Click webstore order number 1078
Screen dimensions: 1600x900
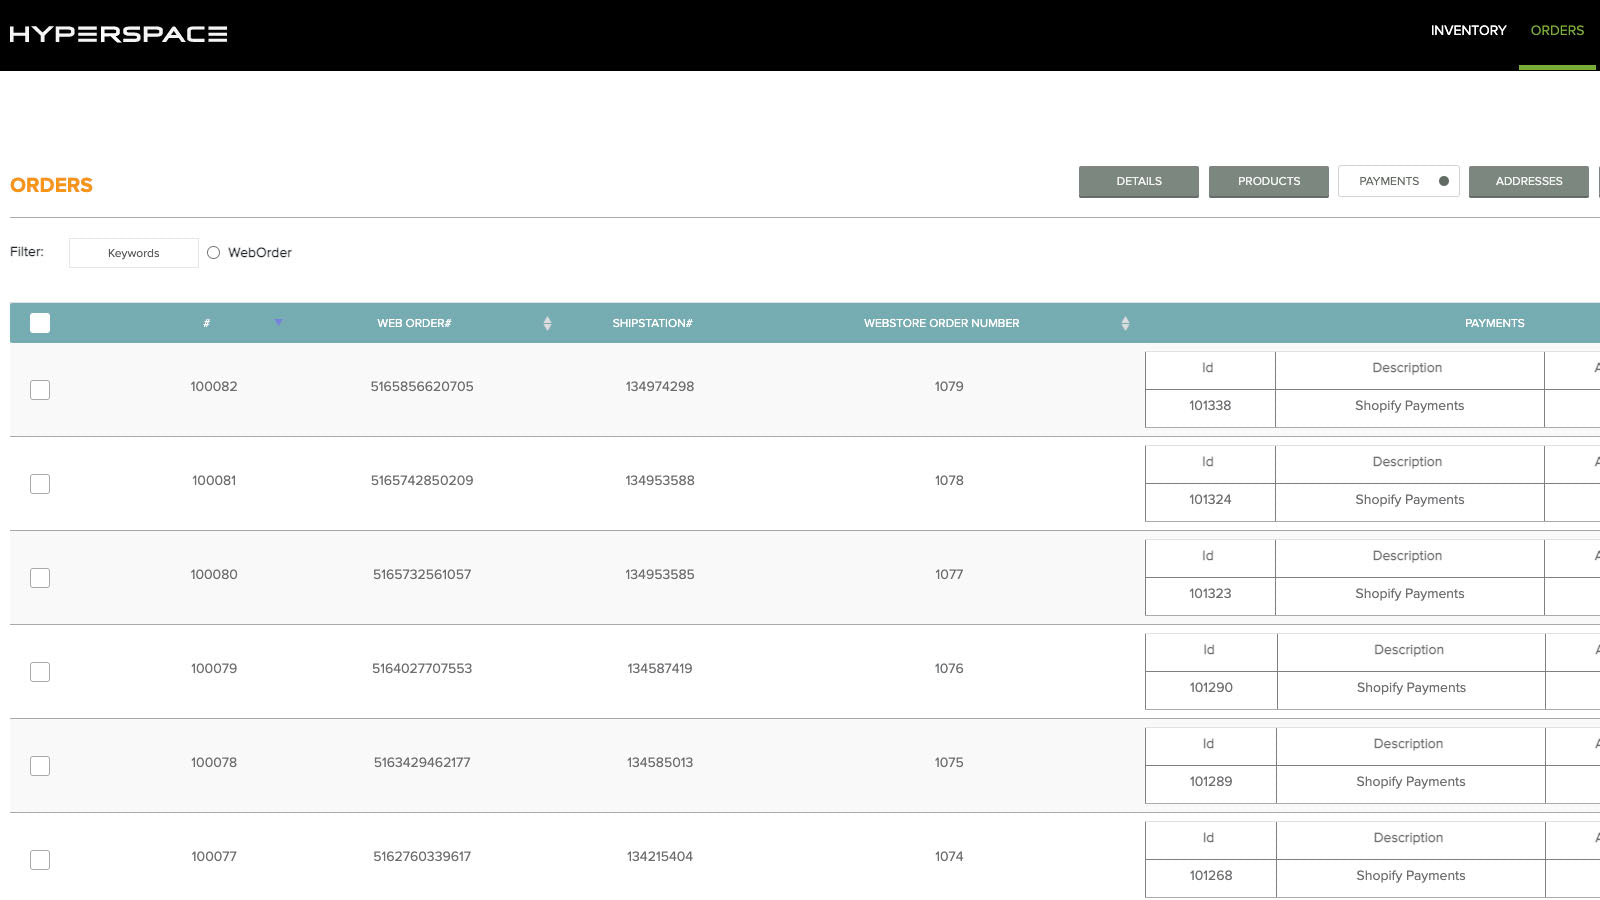pyautogui.click(x=949, y=480)
